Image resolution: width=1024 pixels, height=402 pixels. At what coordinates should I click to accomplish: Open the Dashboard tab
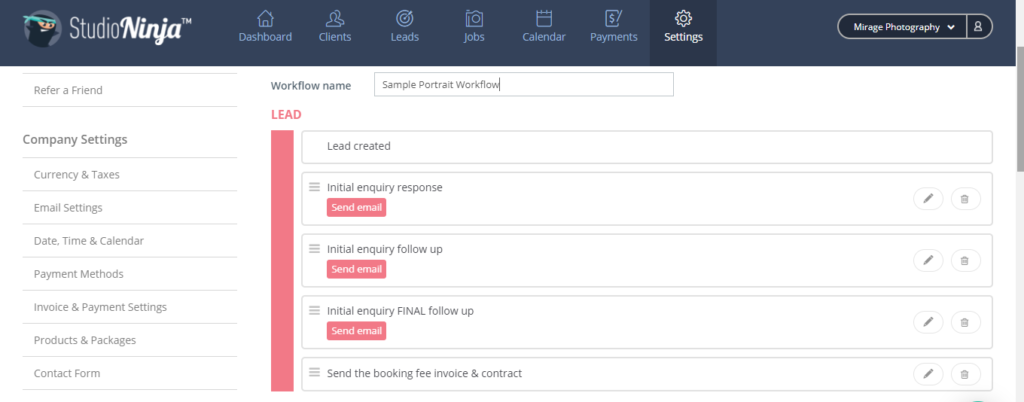[265, 27]
